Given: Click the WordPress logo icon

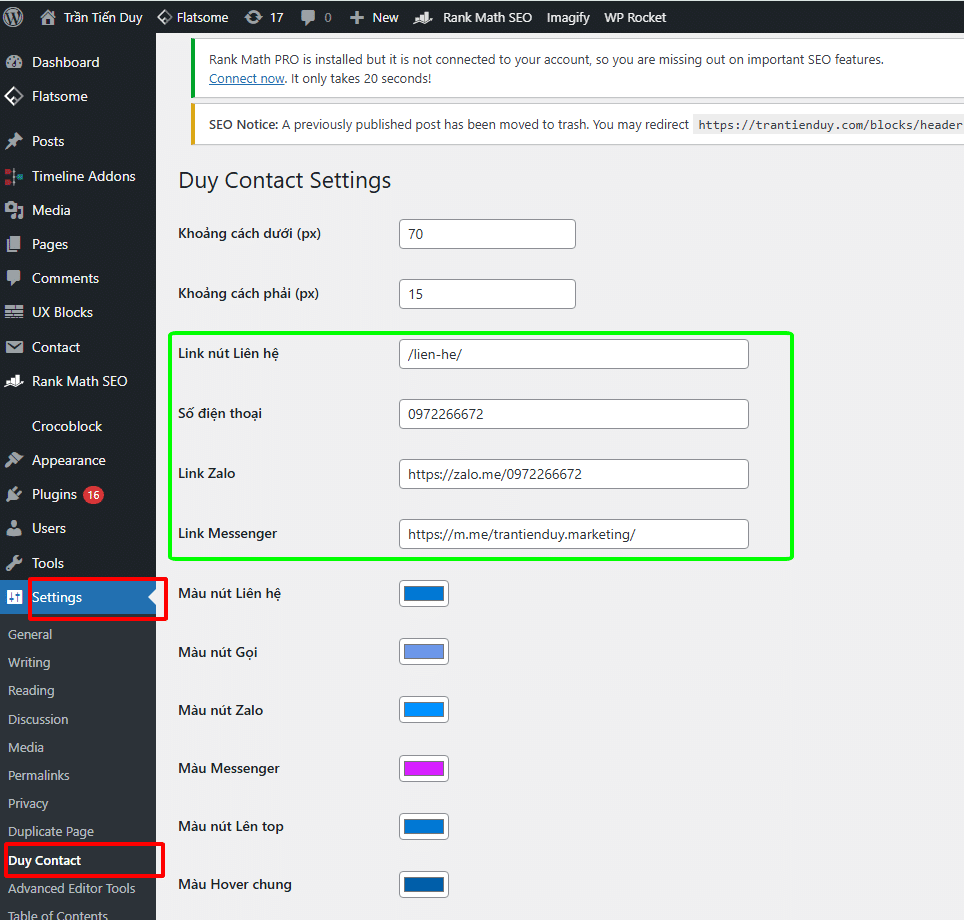Looking at the screenshot, I should tap(14, 17).
